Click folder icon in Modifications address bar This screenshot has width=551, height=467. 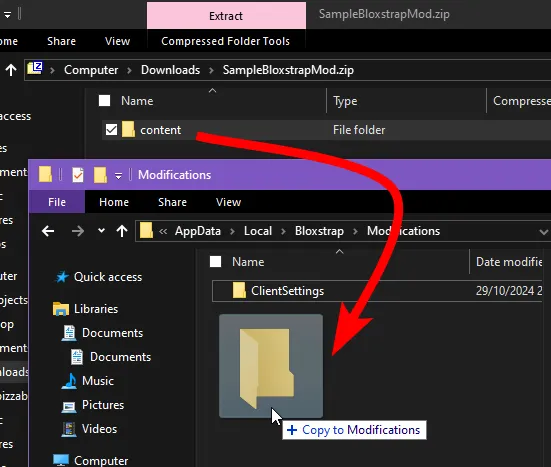tap(146, 230)
